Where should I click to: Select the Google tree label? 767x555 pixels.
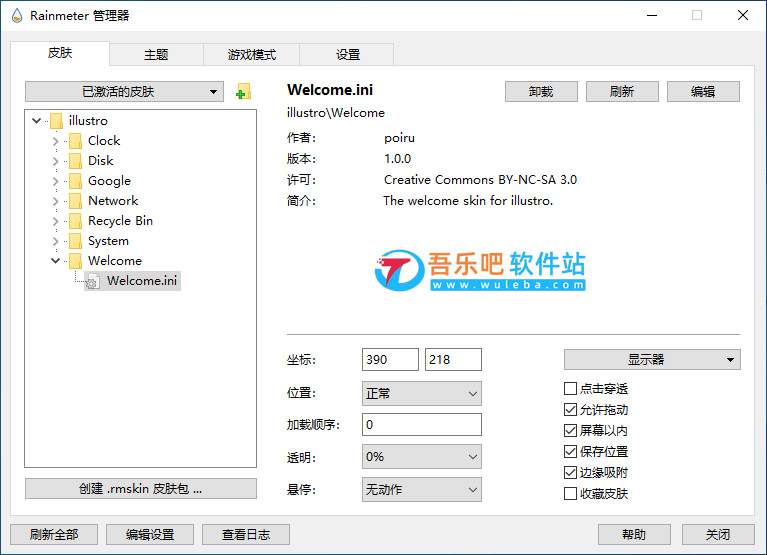109,181
